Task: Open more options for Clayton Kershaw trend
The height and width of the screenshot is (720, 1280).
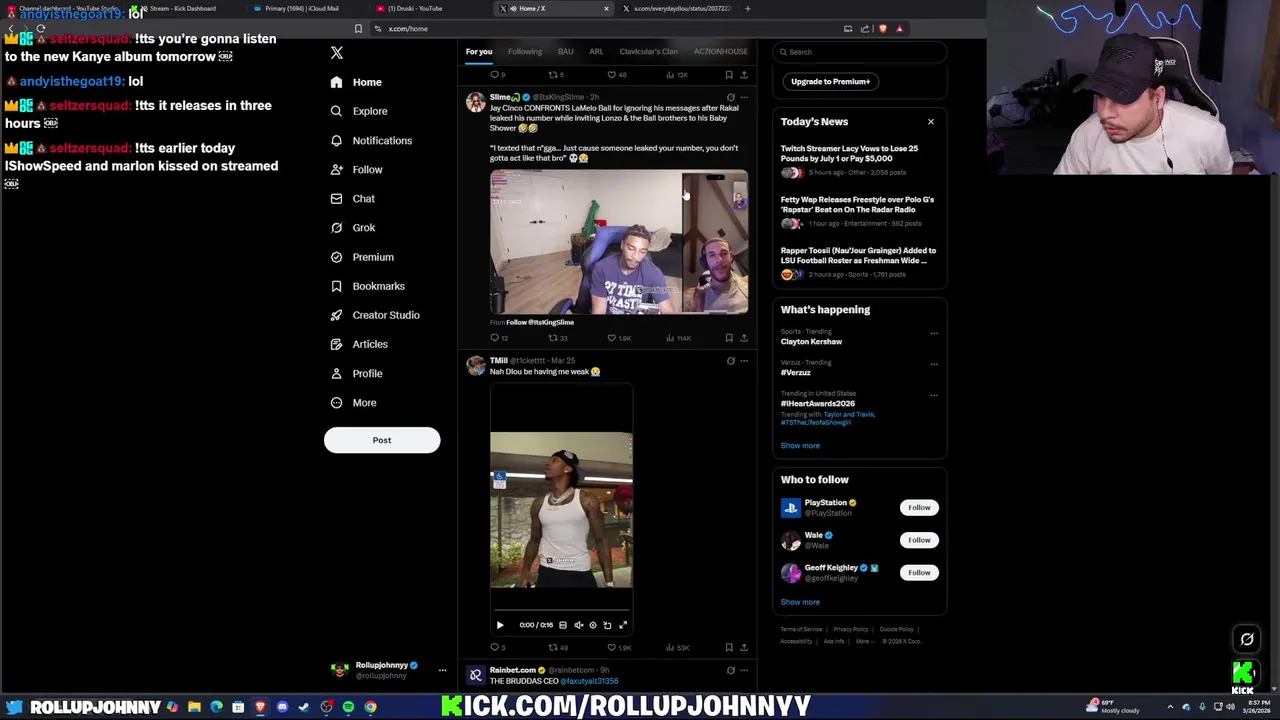Action: click(934, 333)
